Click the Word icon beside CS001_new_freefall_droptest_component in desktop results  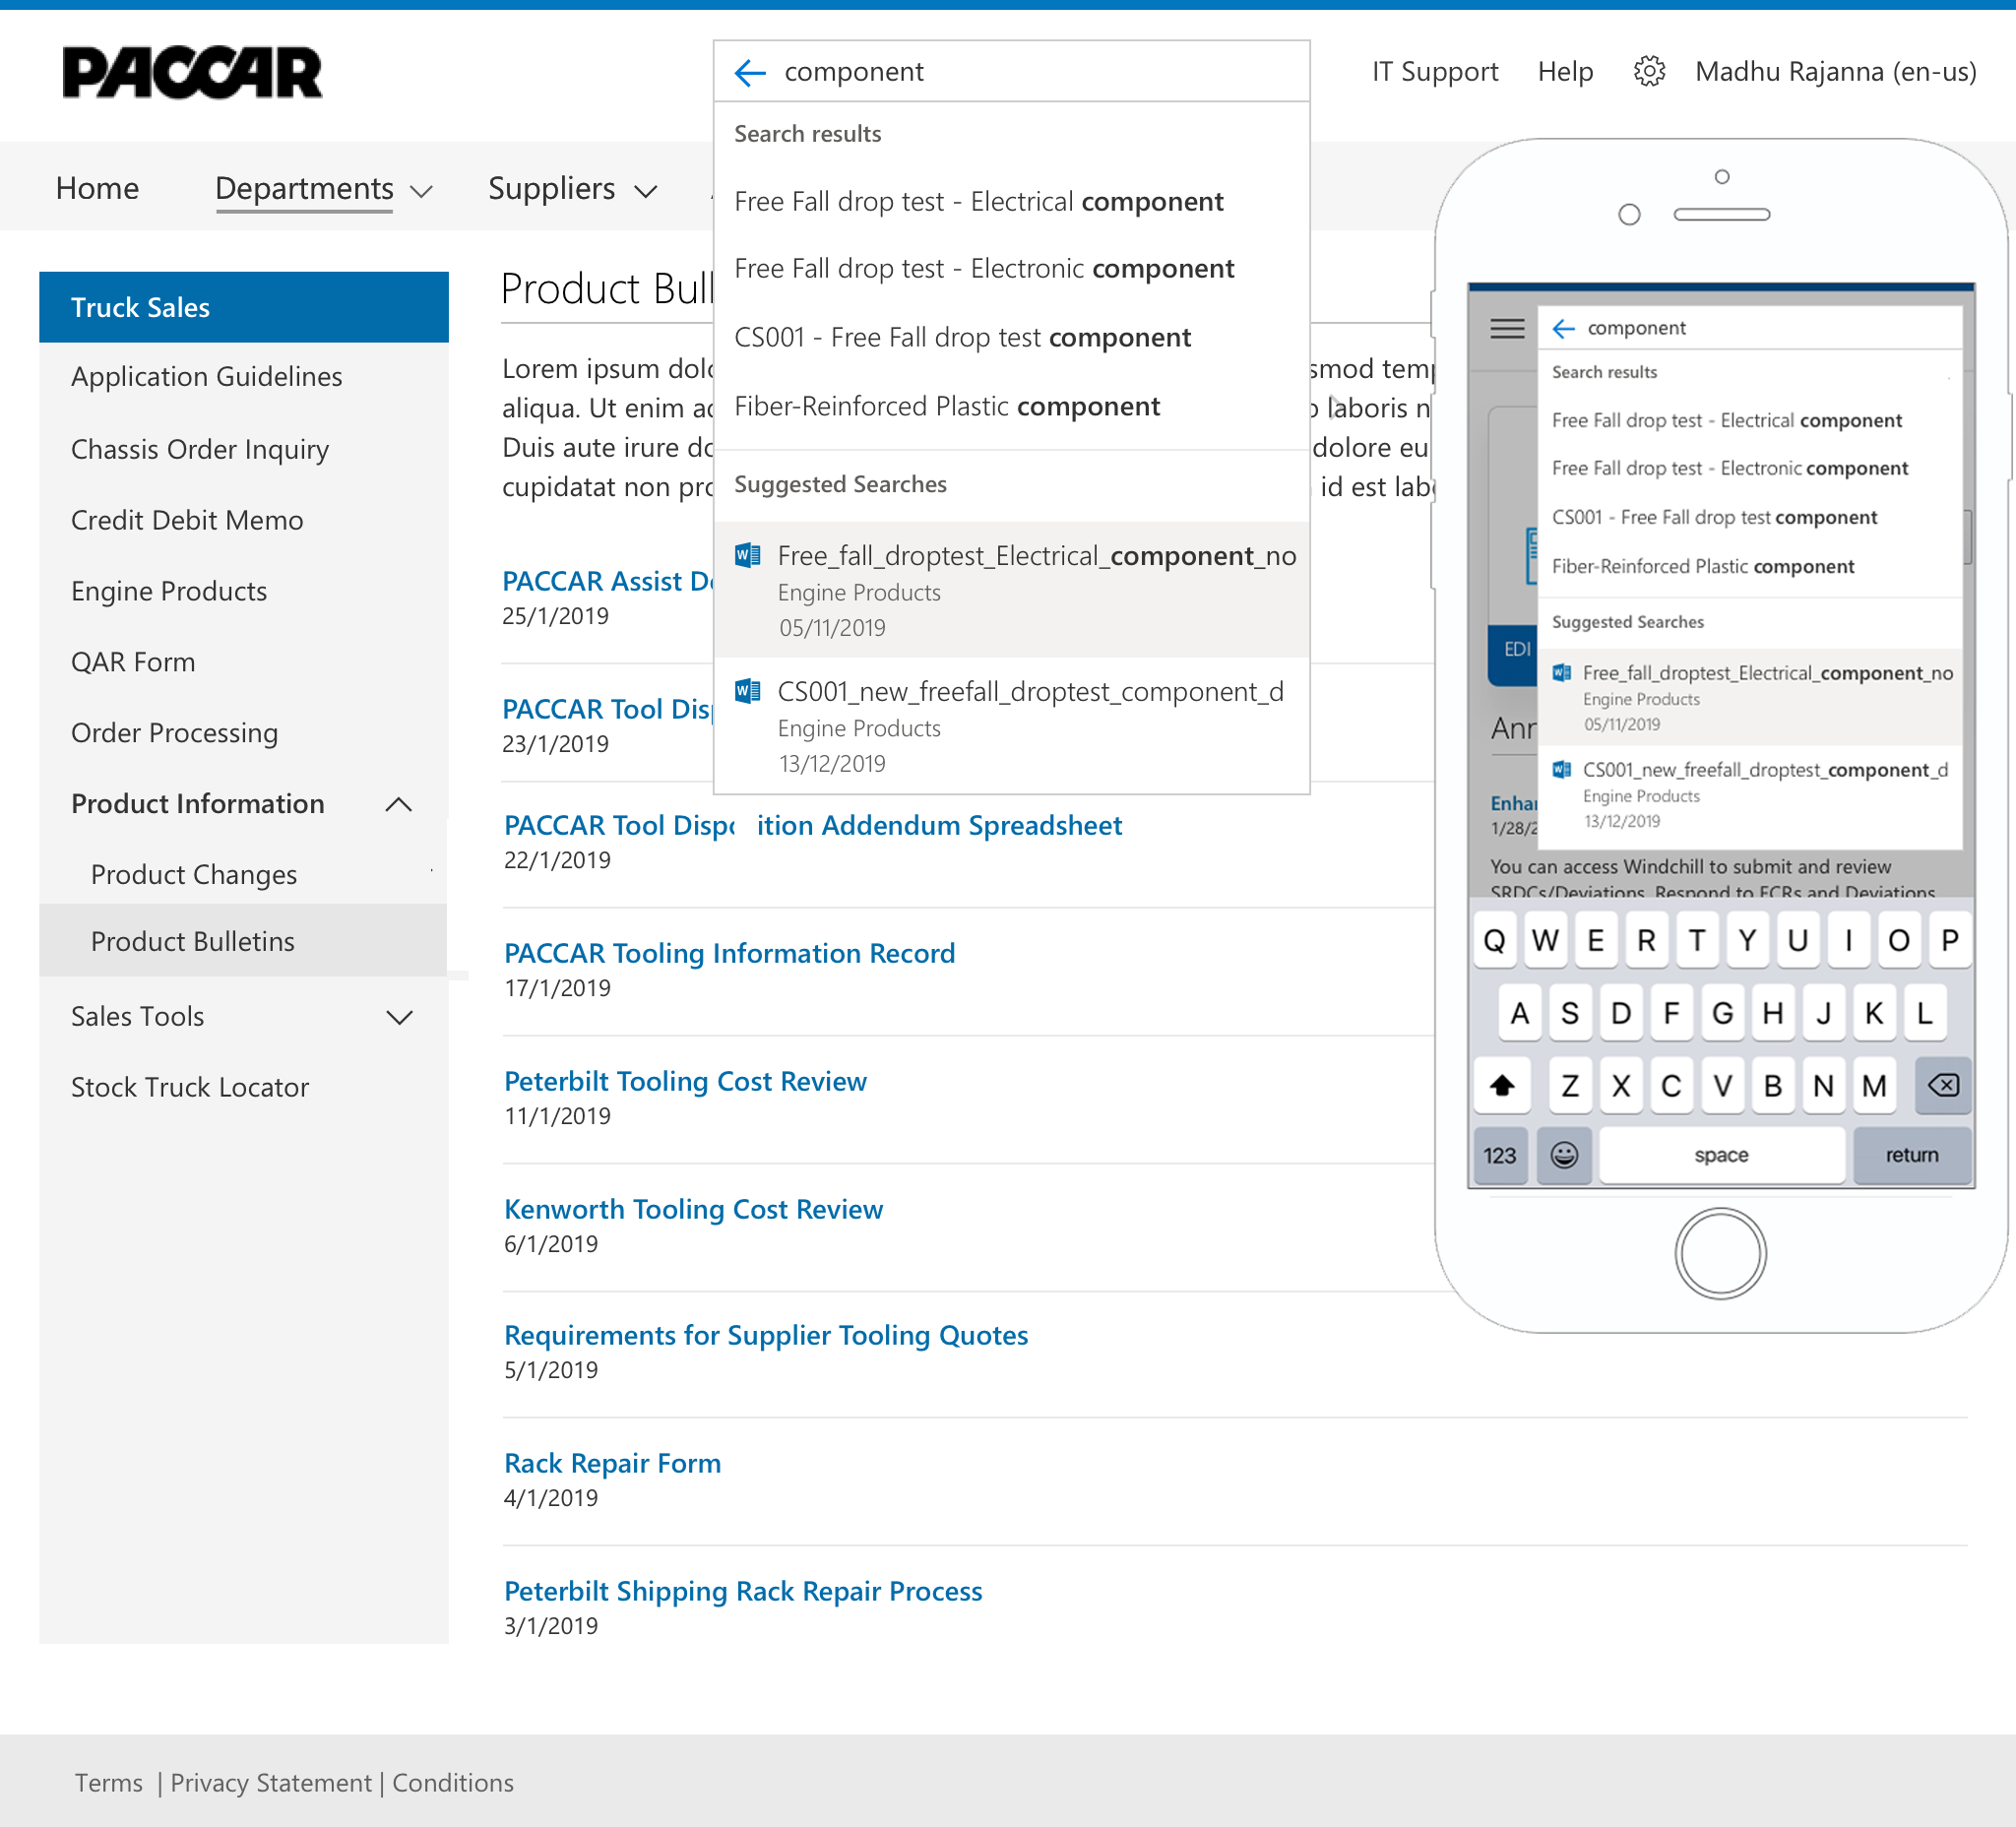click(x=748, y=691)
